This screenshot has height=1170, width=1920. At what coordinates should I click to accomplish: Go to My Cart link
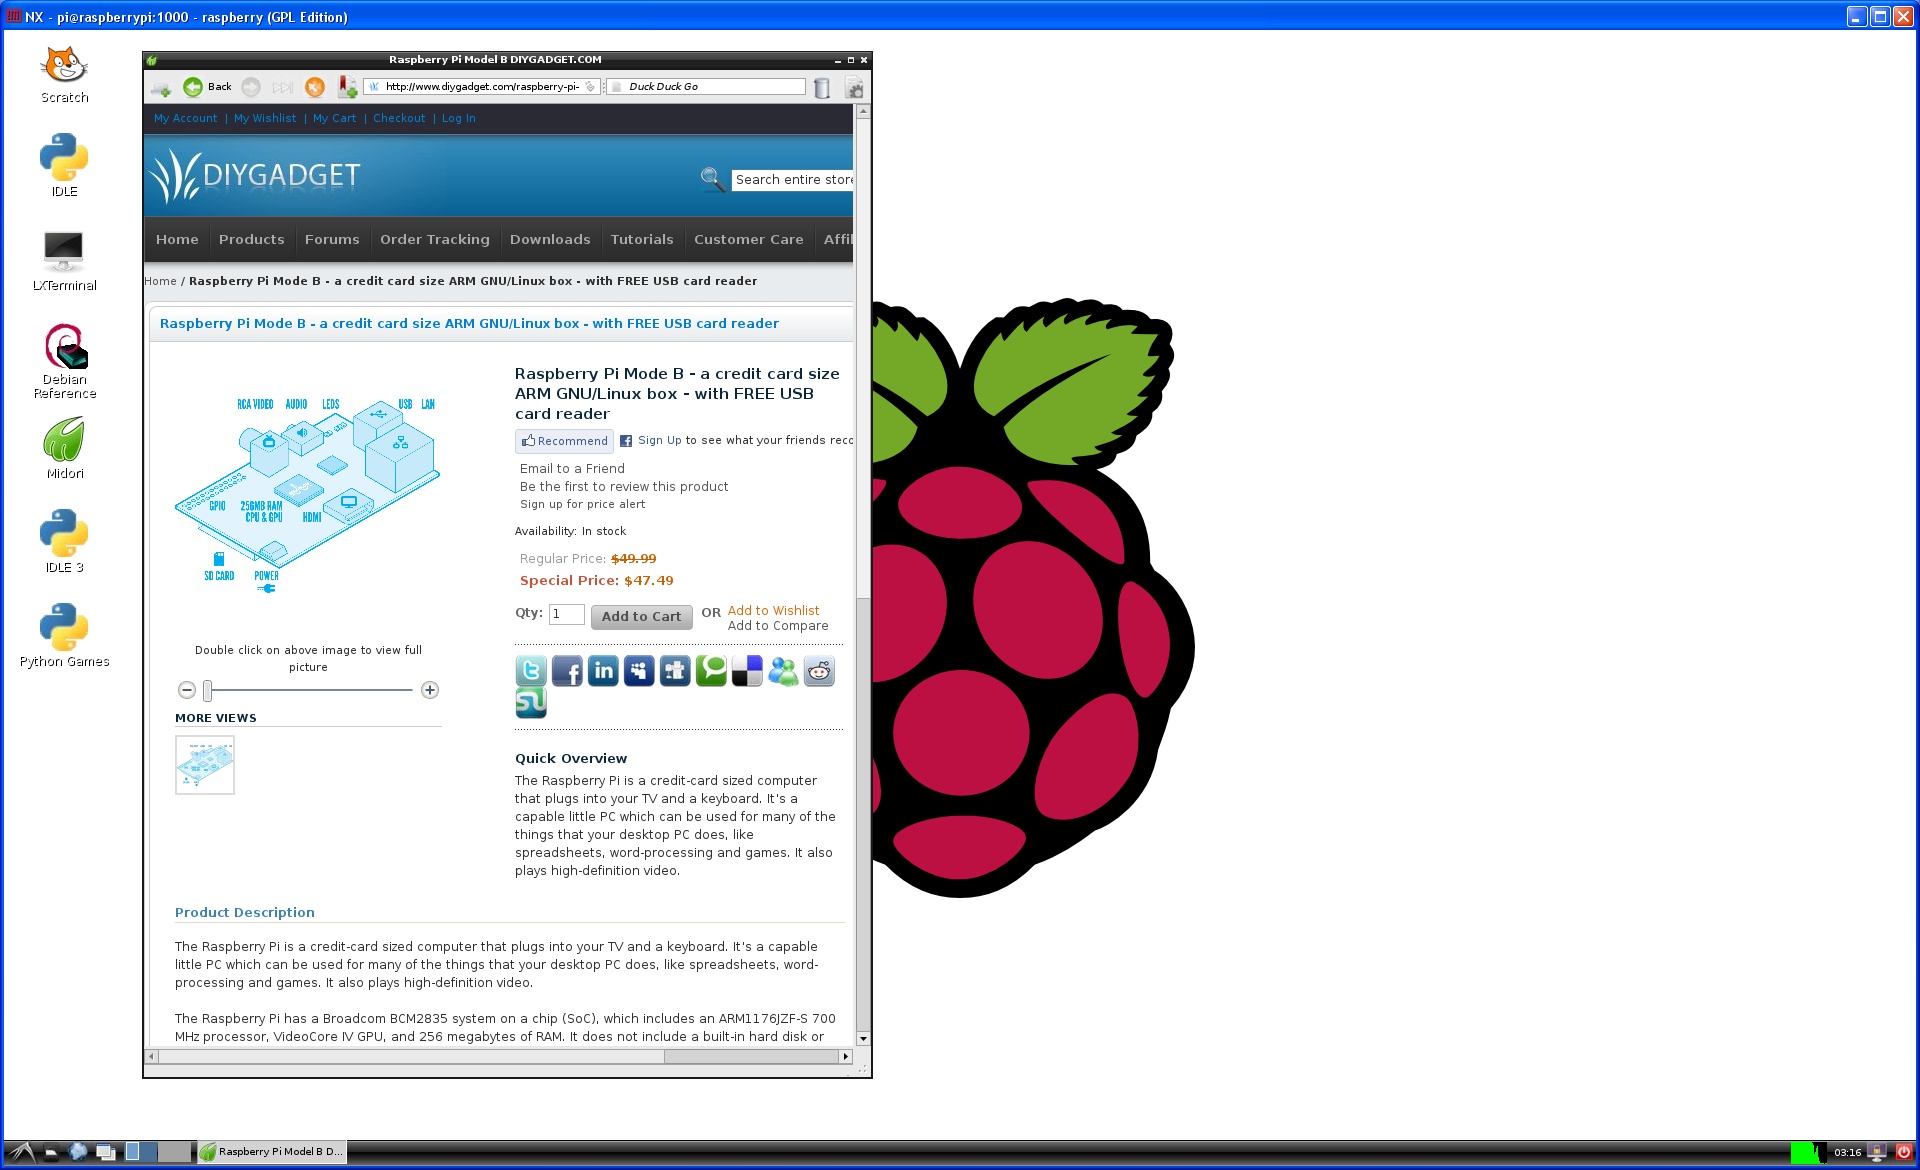(x=334, y=118)
